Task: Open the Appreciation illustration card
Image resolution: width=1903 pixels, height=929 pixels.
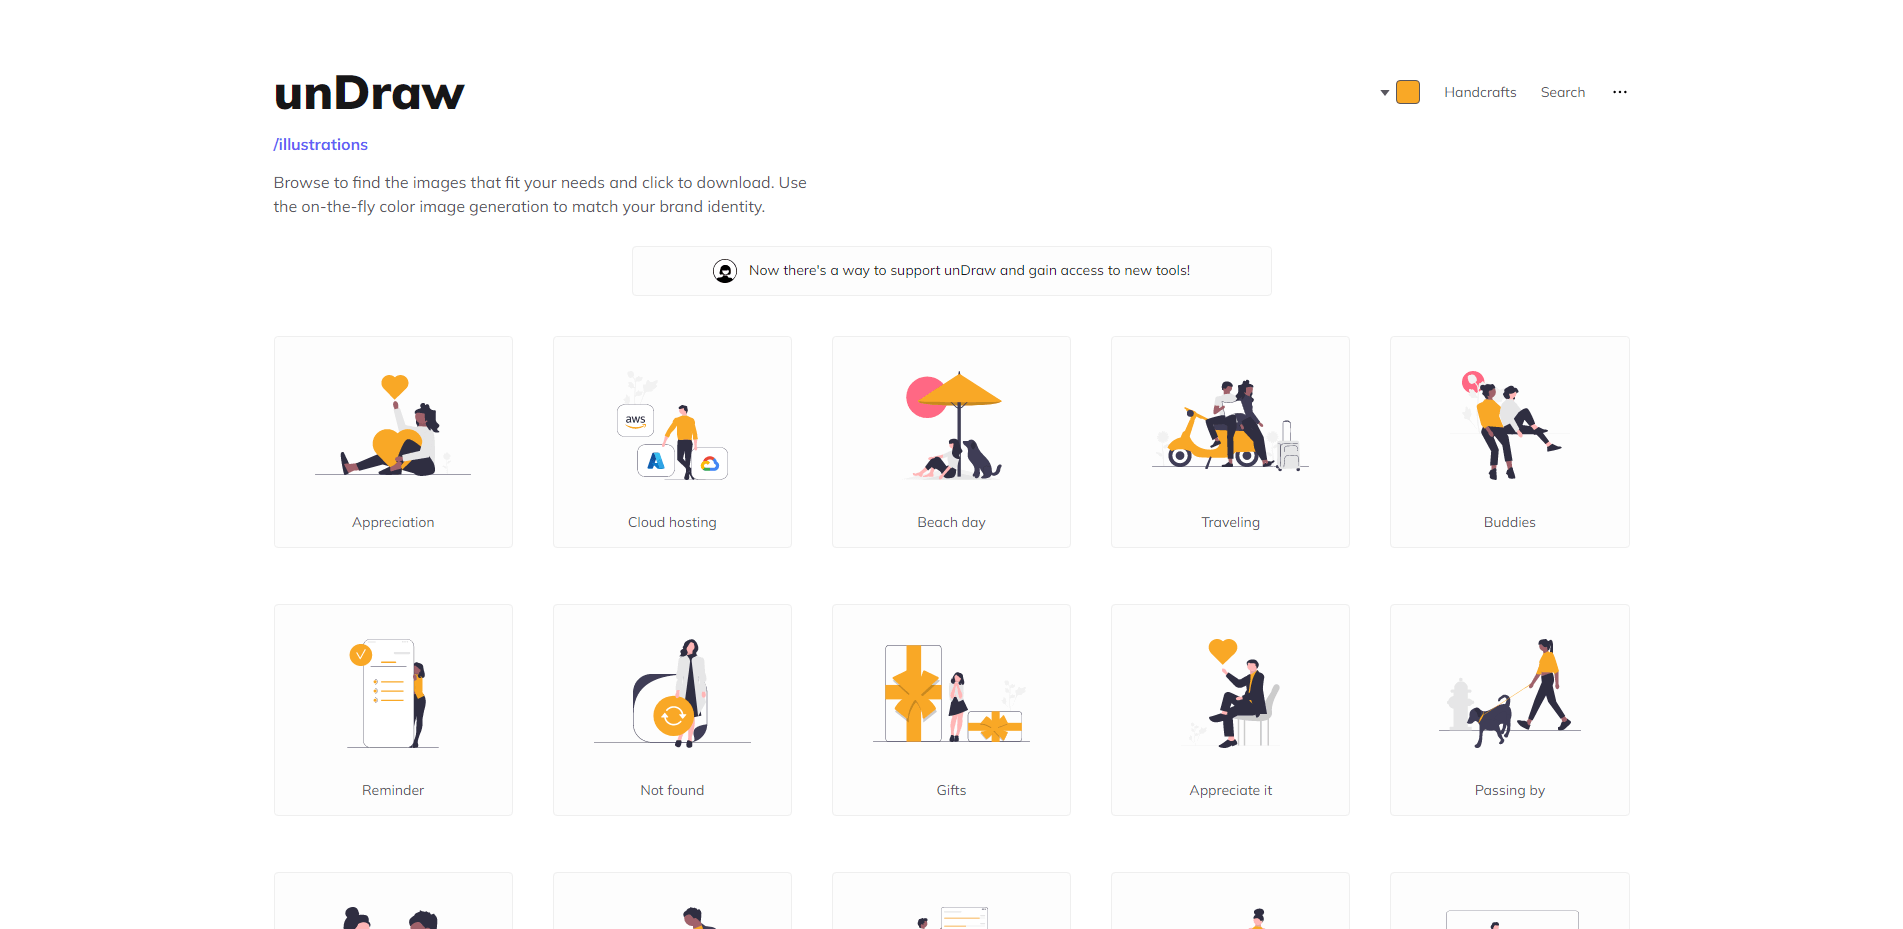Action: point(393,442)
